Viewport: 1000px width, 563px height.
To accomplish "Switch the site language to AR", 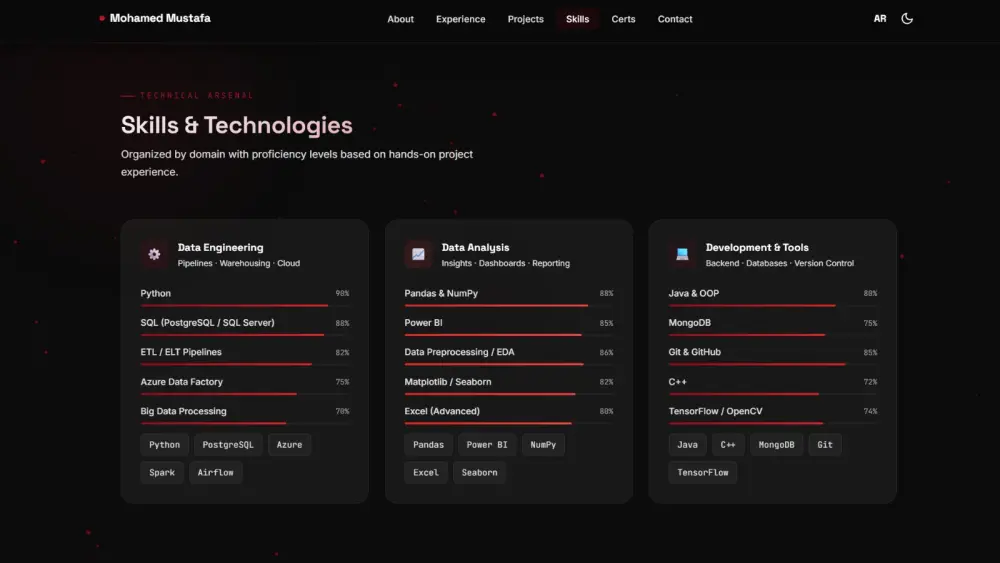I will [x=879, y=18].
